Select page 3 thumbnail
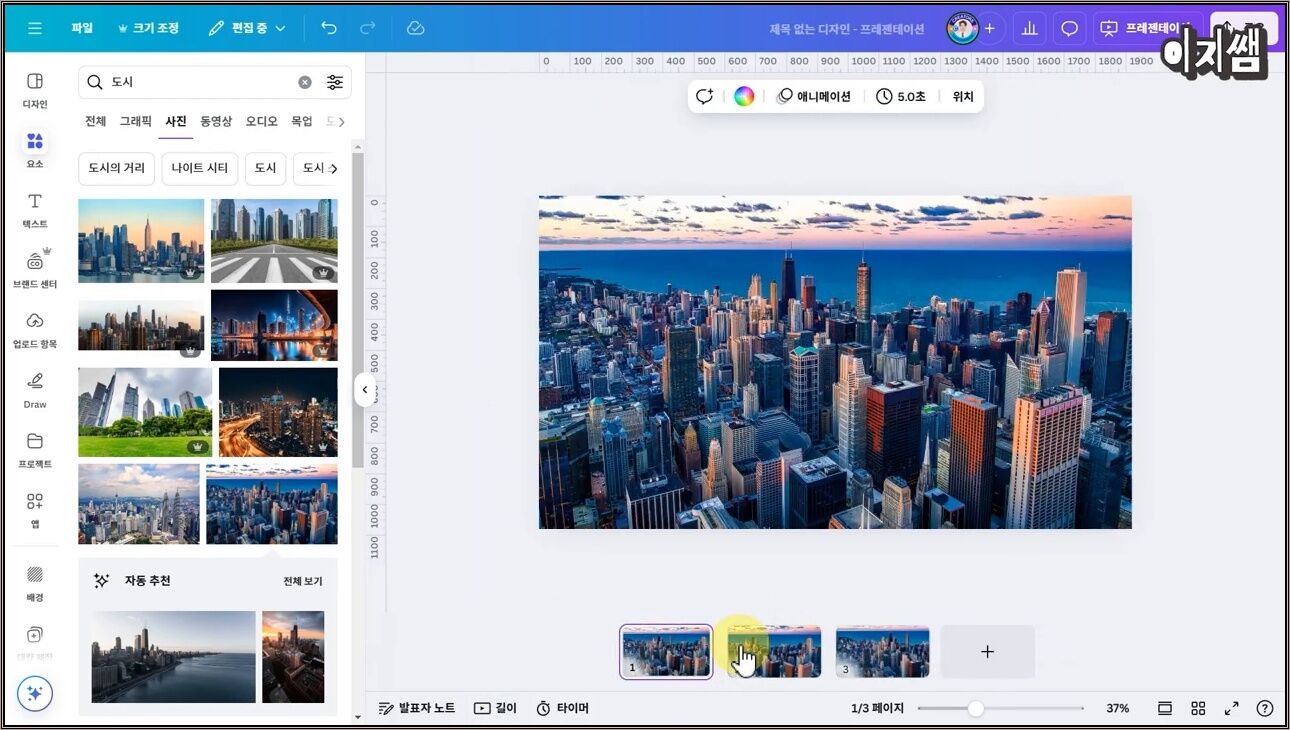1290x730 pixels. pyautogui.click(x=882, y=651)
